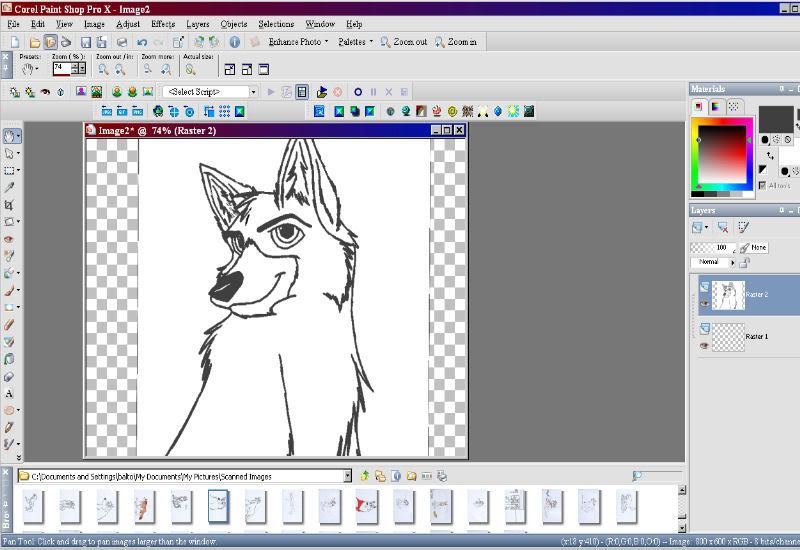Select the Dropper tool
Screen dimensions: 800x550
9,187
